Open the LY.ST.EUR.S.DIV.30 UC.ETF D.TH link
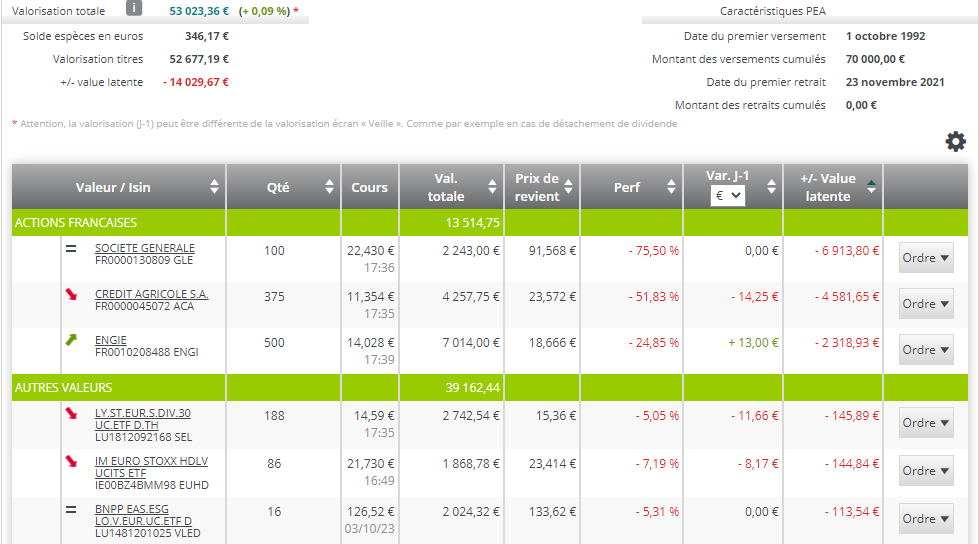The height and width of the screenshot is (544, 979). [x=143, y=419]
